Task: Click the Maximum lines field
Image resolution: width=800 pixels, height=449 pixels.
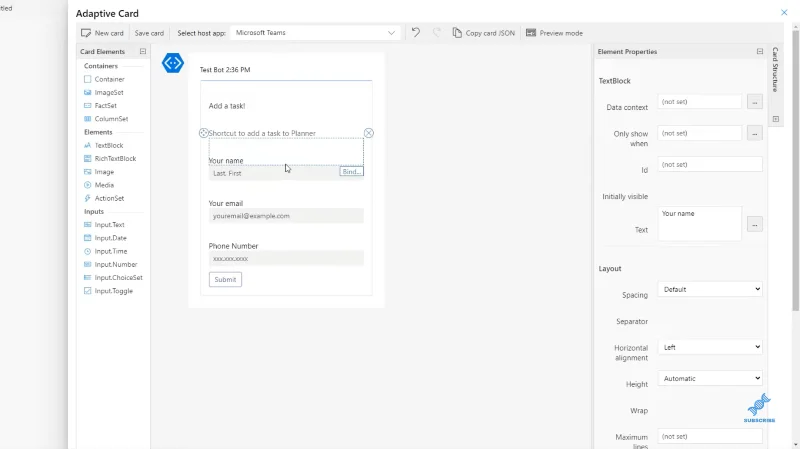Action: click(x=710, y=437)
